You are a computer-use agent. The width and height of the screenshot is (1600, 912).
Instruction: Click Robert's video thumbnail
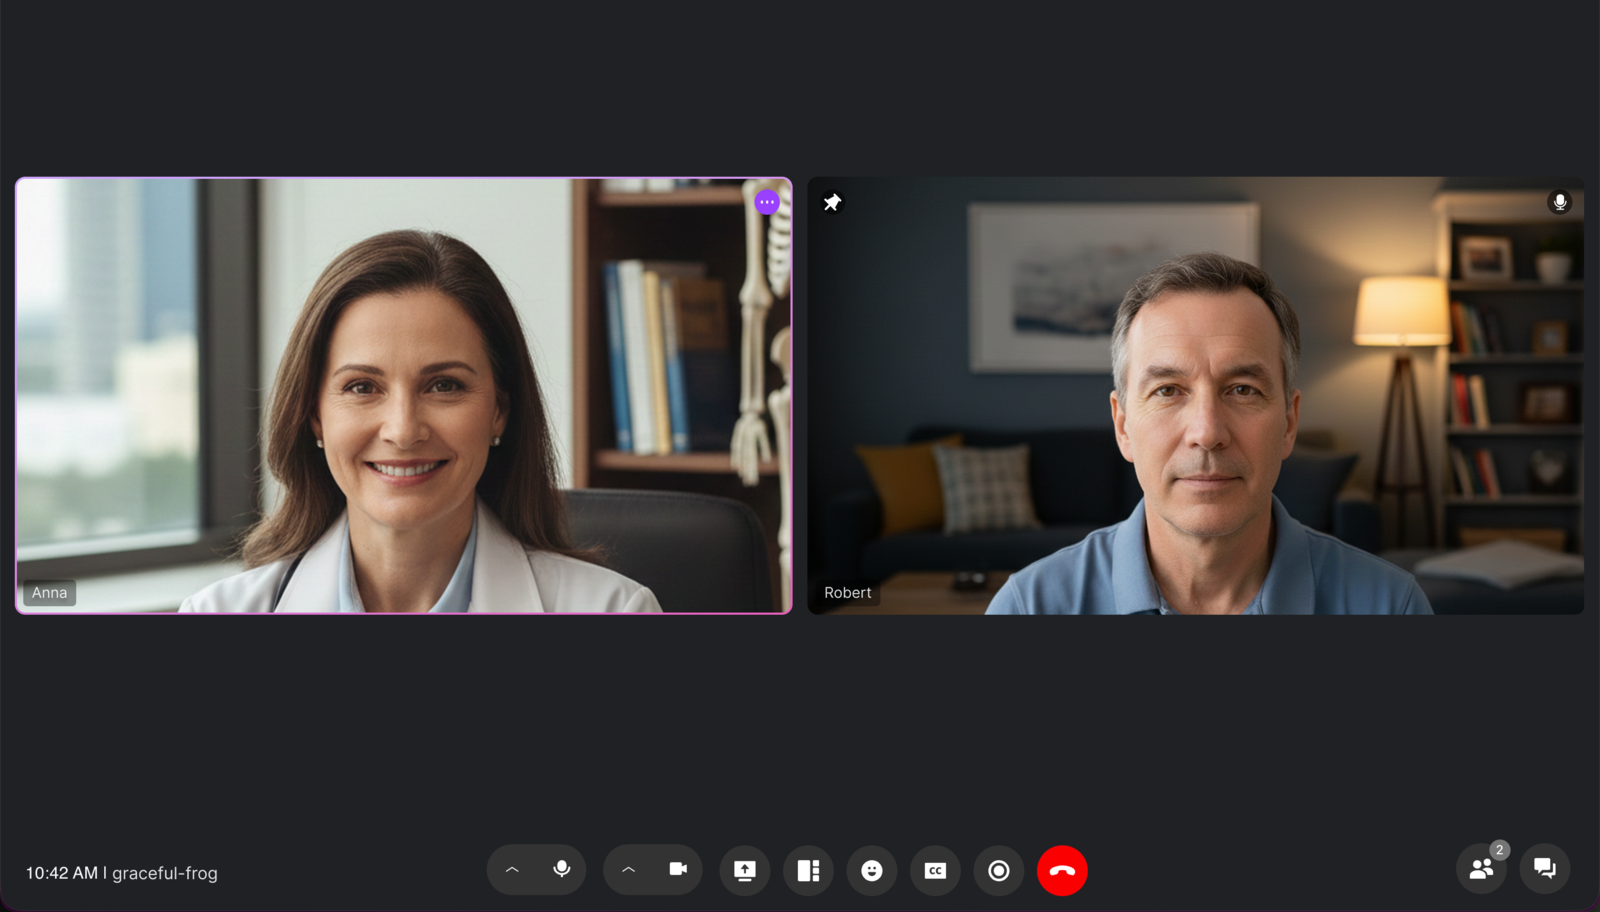1195,397
